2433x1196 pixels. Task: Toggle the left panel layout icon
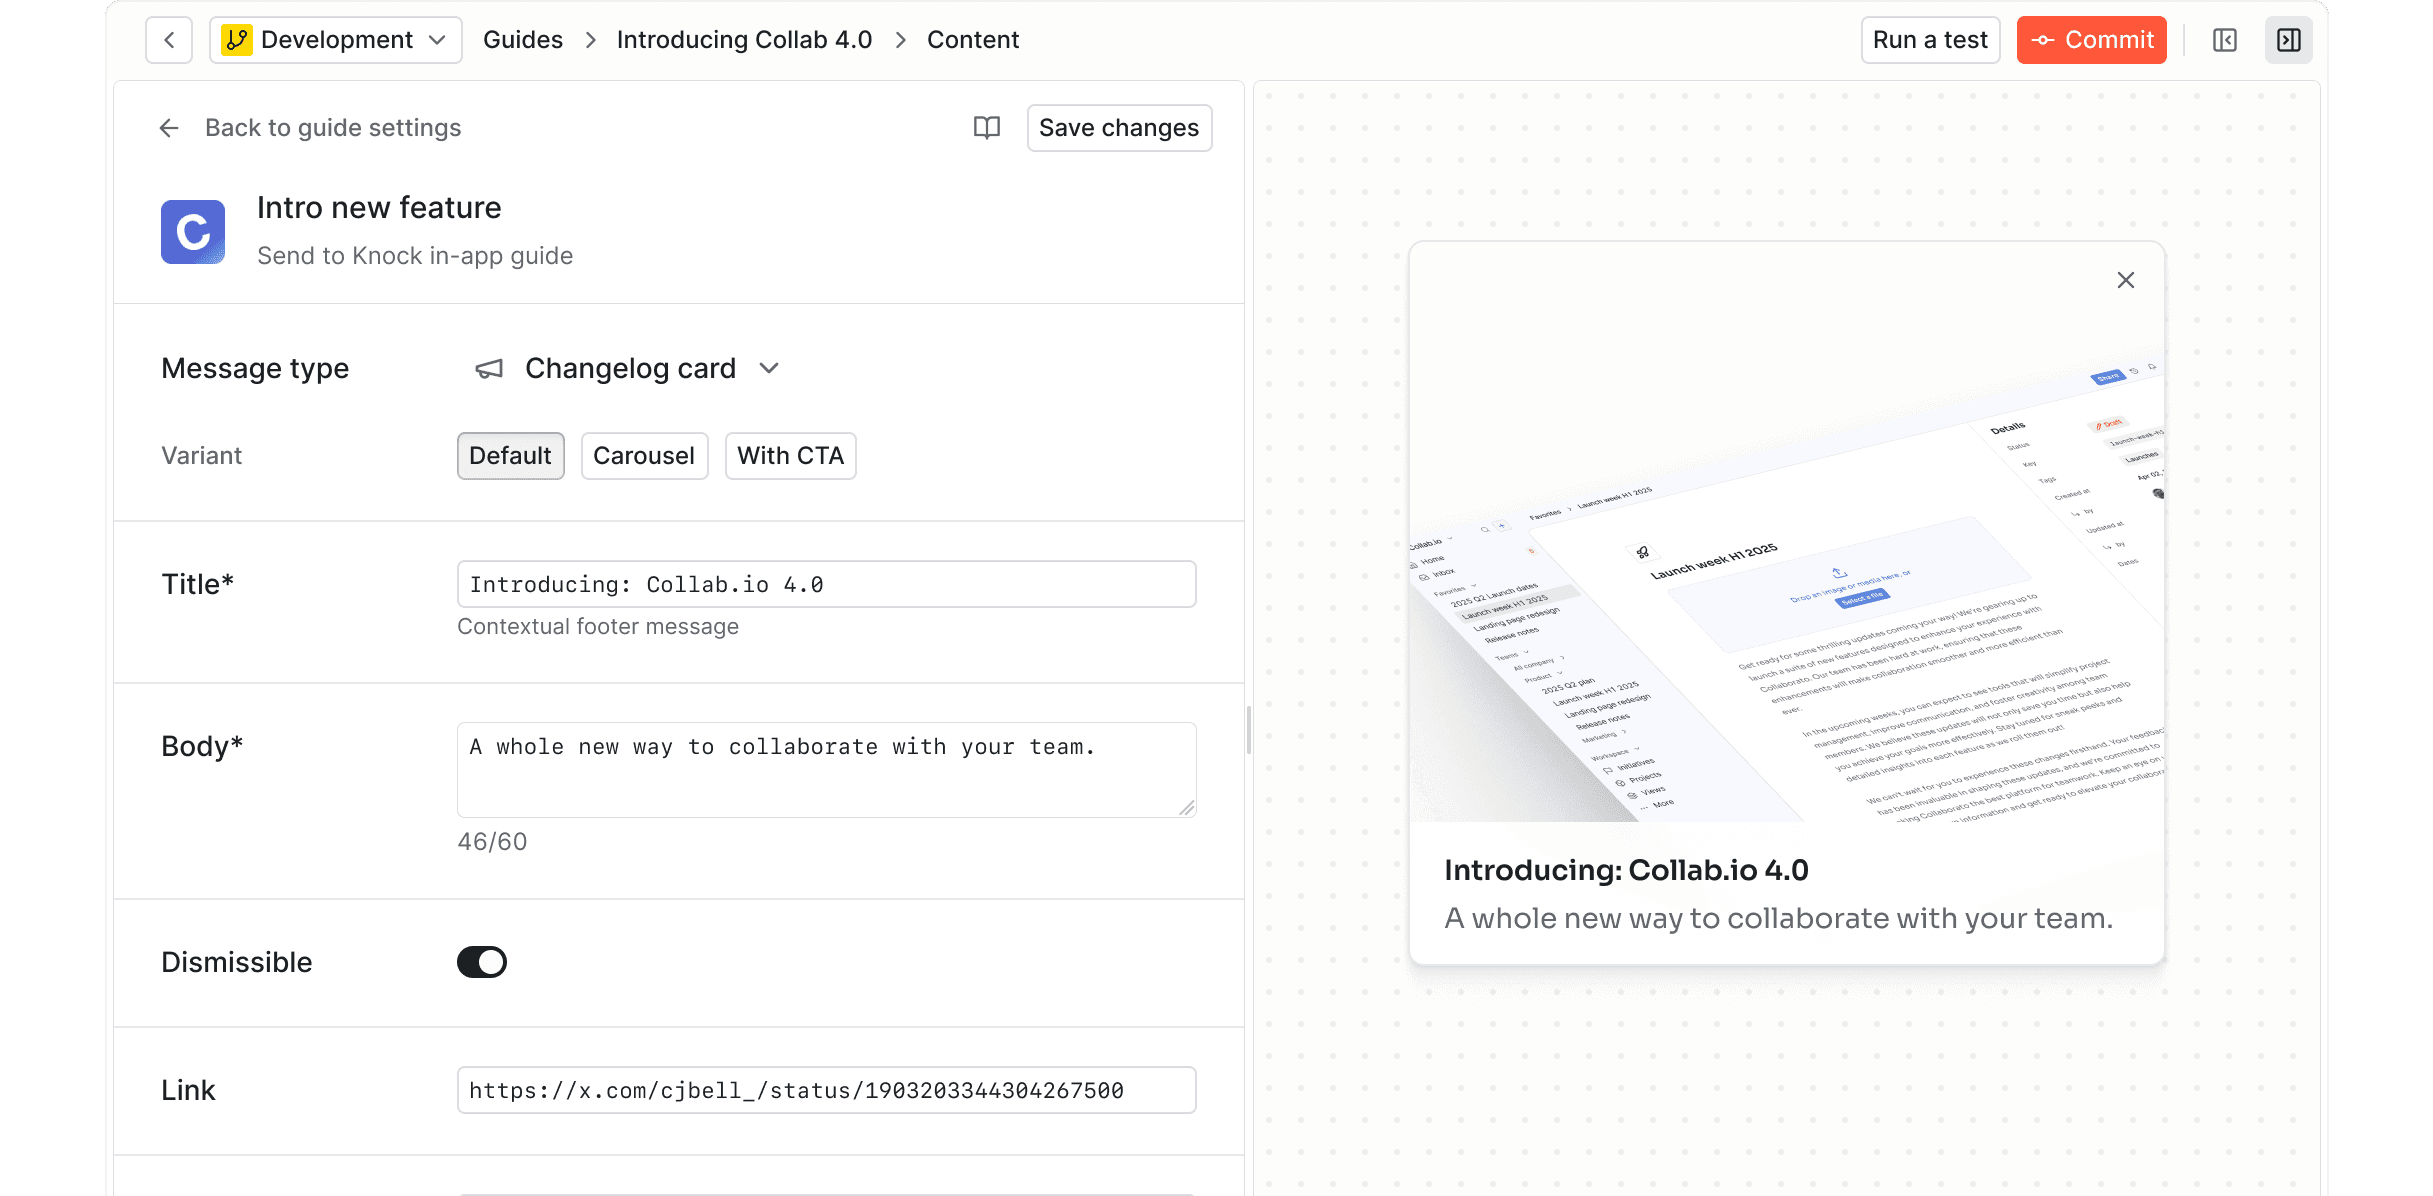pos(2225,40)
